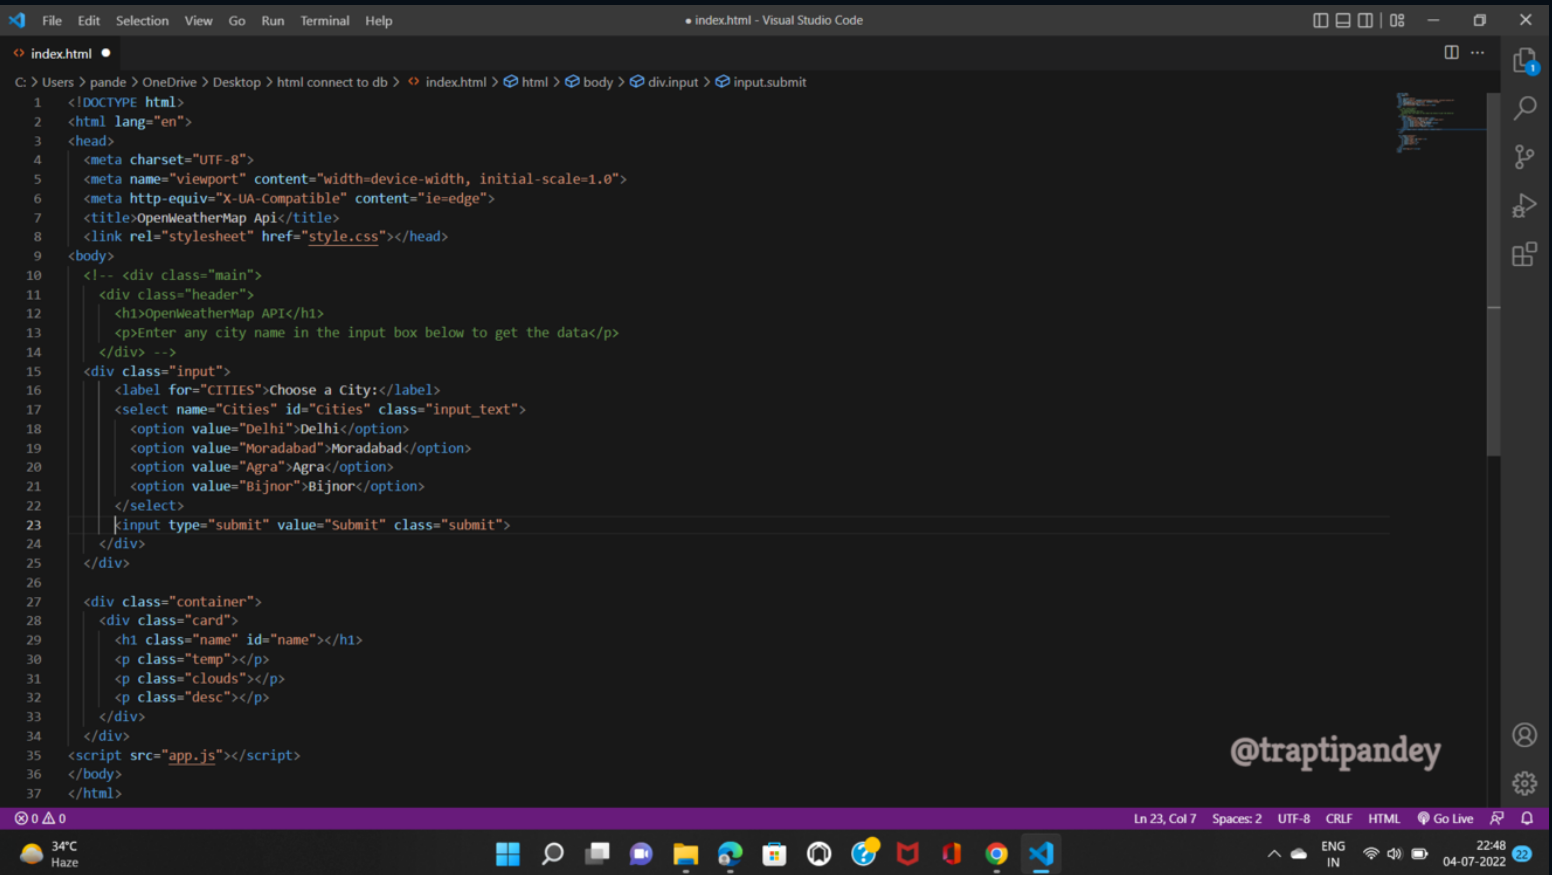Image resolution: width=1552 pixels, height=875 pixels.
Task: Click the Split Editor Right icon
Action: (x=1451, y=53)
